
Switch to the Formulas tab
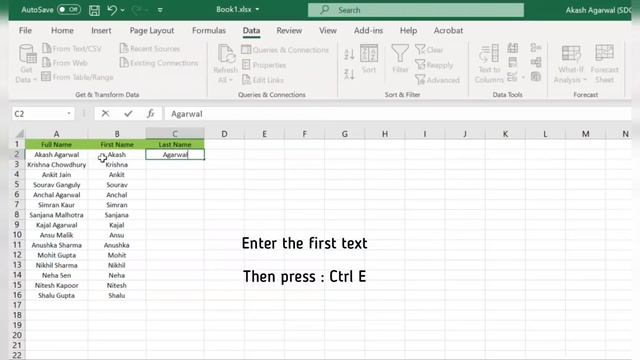[209, 31]
